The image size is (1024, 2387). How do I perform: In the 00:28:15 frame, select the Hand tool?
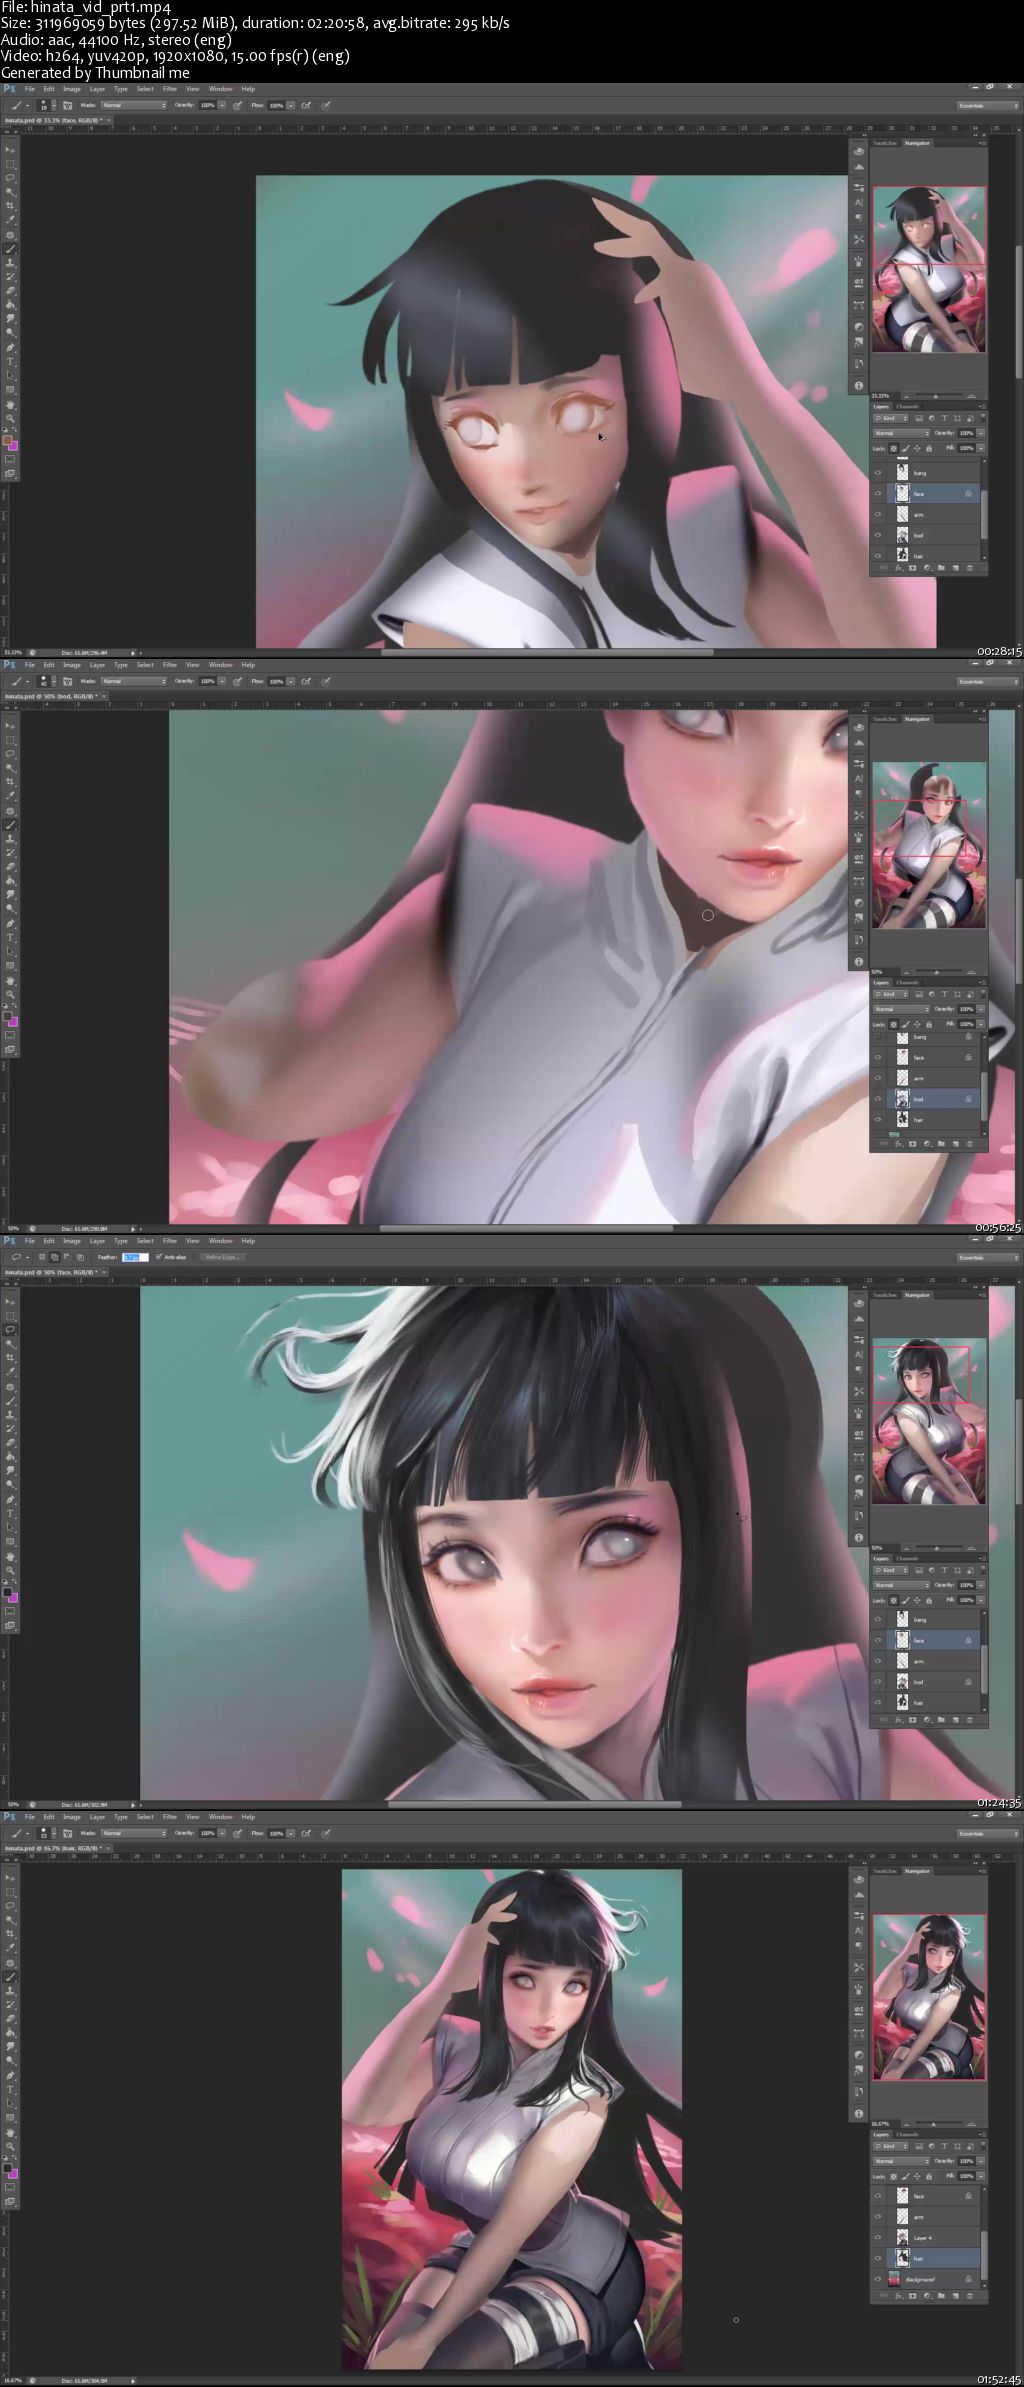click(10, 404)
